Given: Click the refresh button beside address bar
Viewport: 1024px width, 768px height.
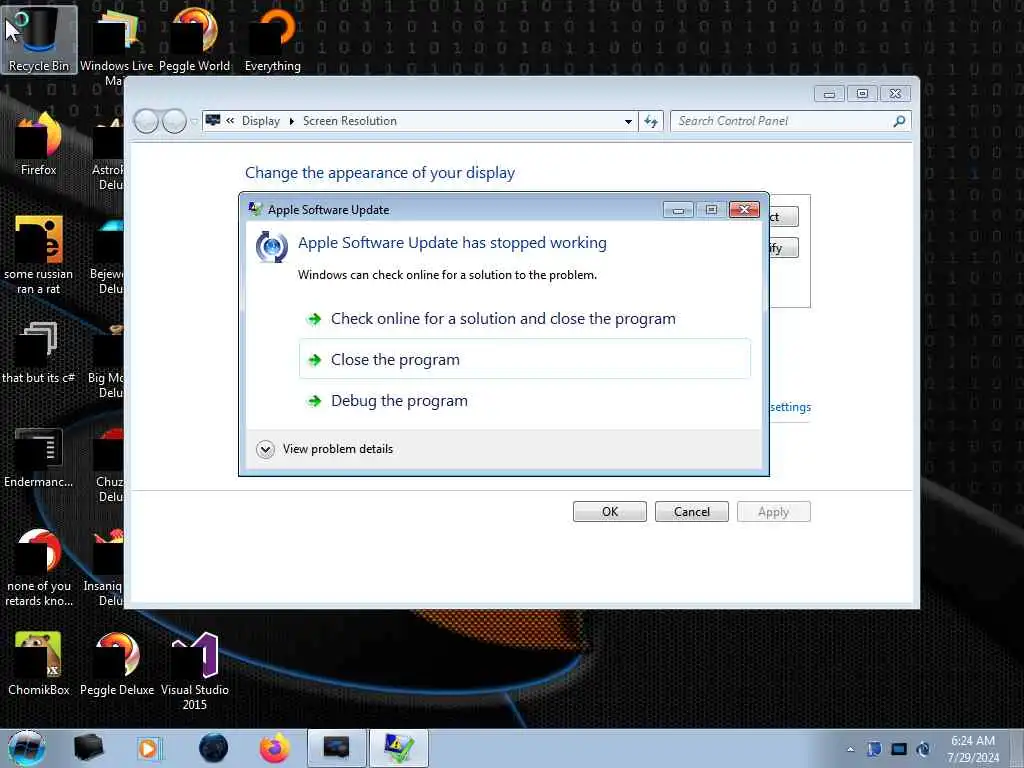Looking at the screenshot, I should coord(651,121).
